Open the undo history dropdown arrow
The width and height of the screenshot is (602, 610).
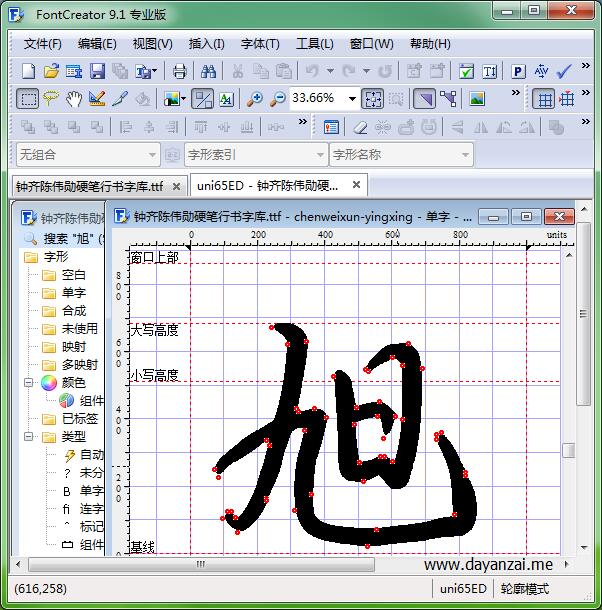(330, 71)
